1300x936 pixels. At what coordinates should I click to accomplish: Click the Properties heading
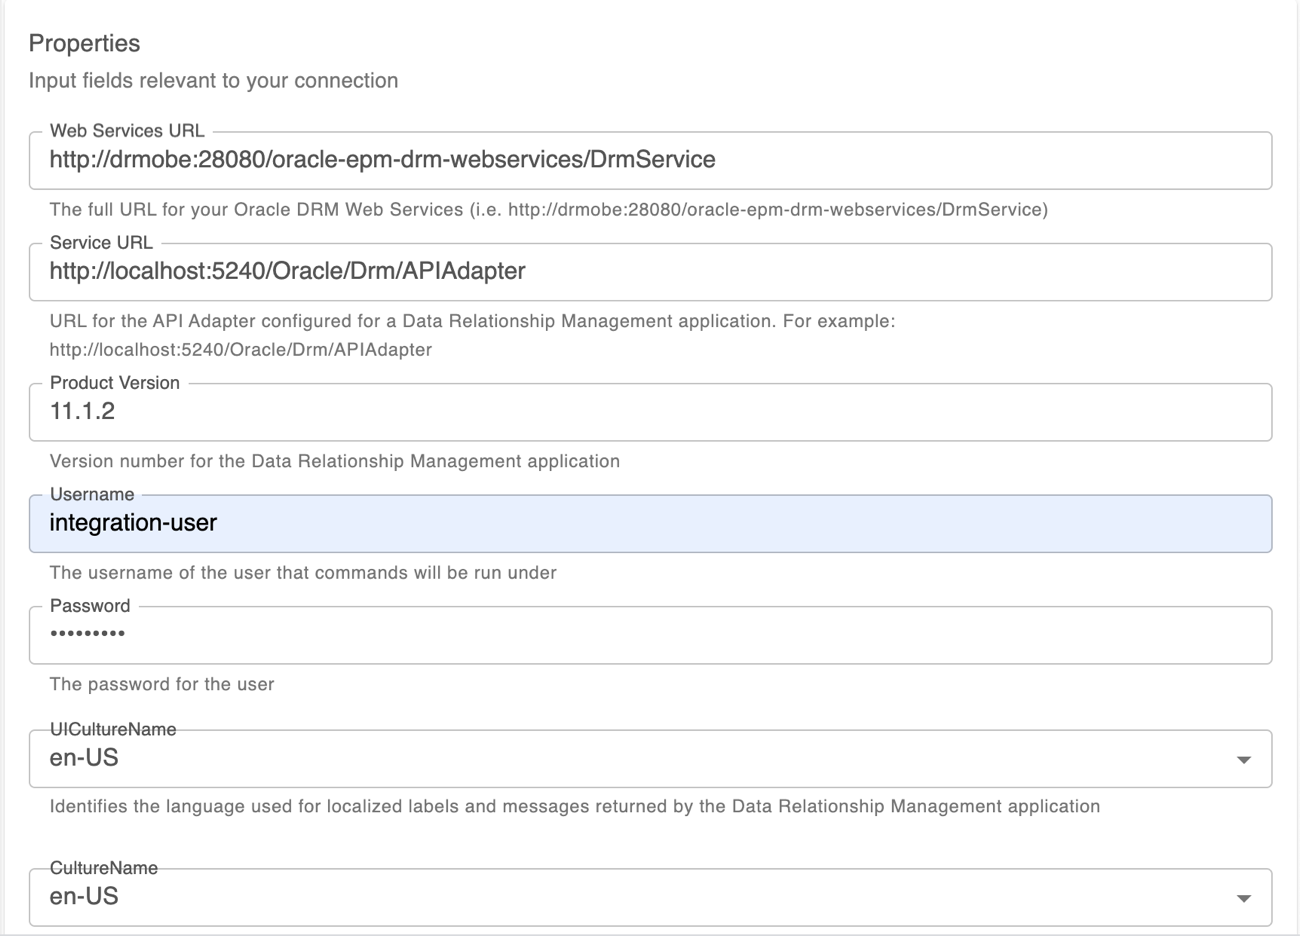[85, 43]
